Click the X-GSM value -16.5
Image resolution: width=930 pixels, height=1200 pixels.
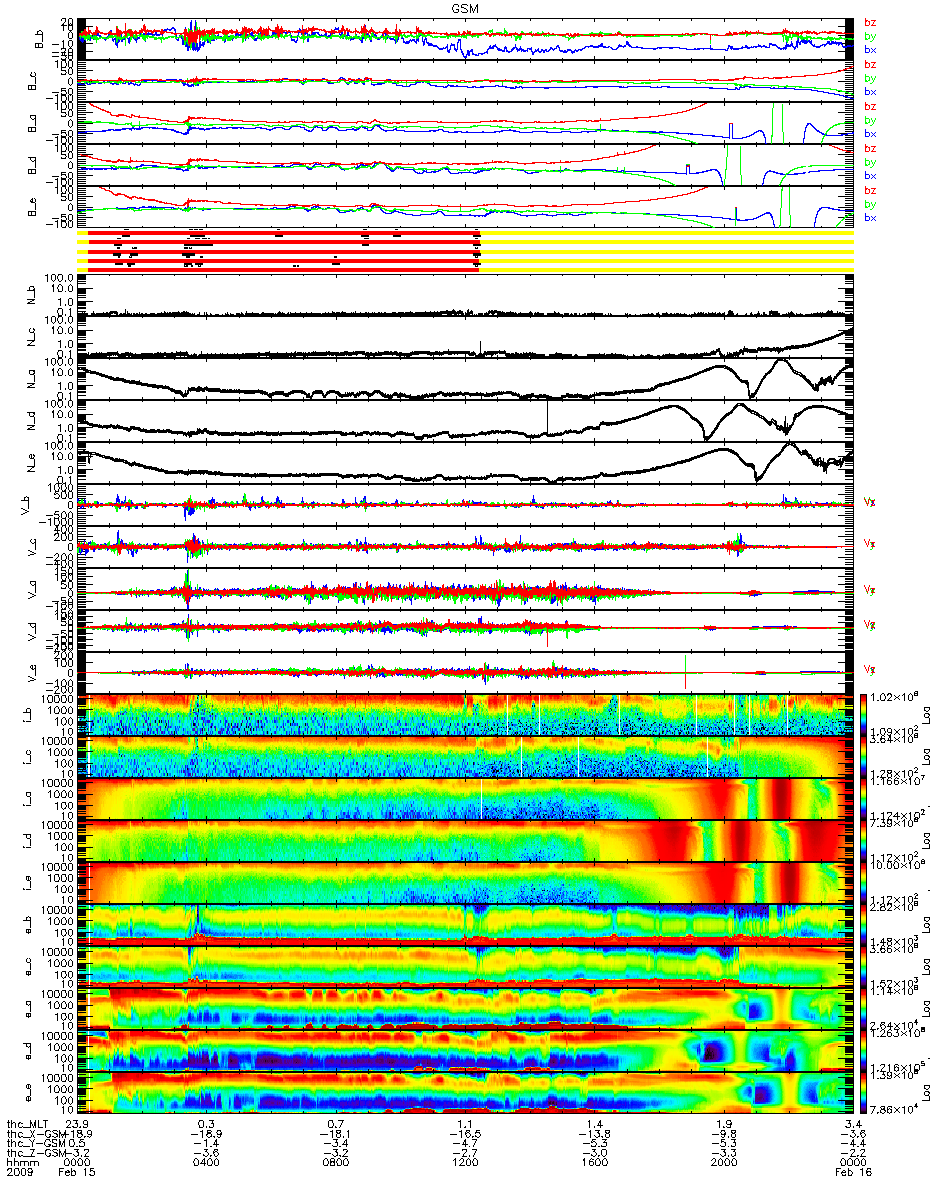tap(465, 1136)
